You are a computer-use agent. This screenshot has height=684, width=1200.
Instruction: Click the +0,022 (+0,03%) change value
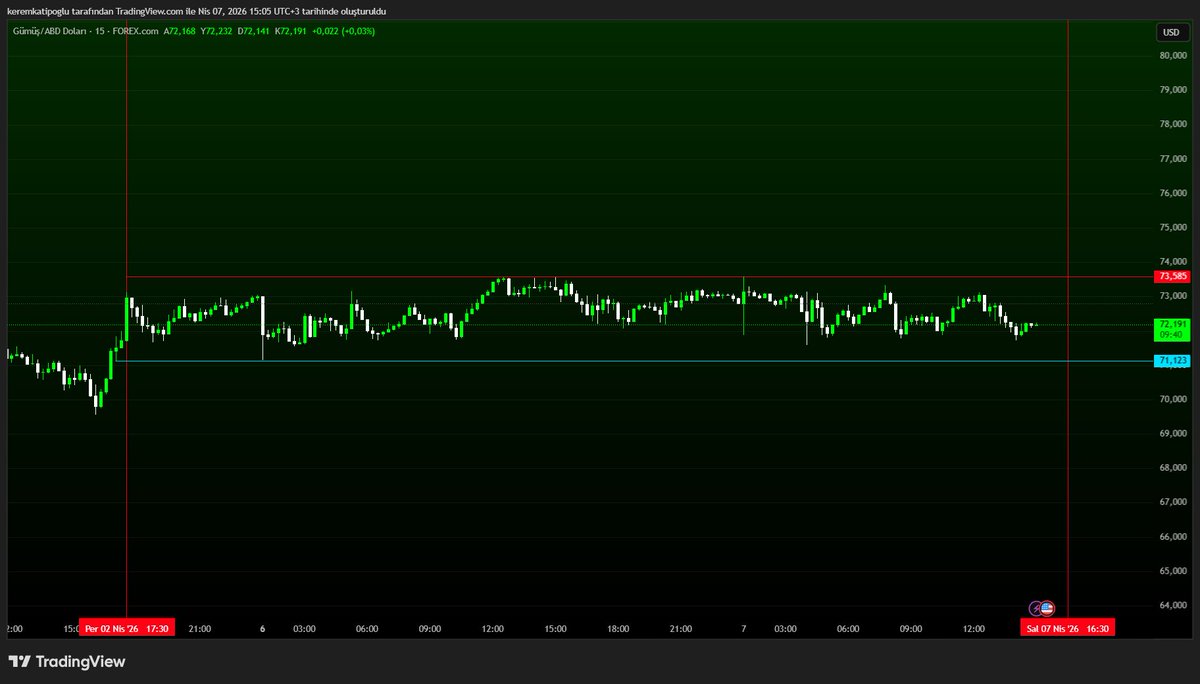coord(342,31)
